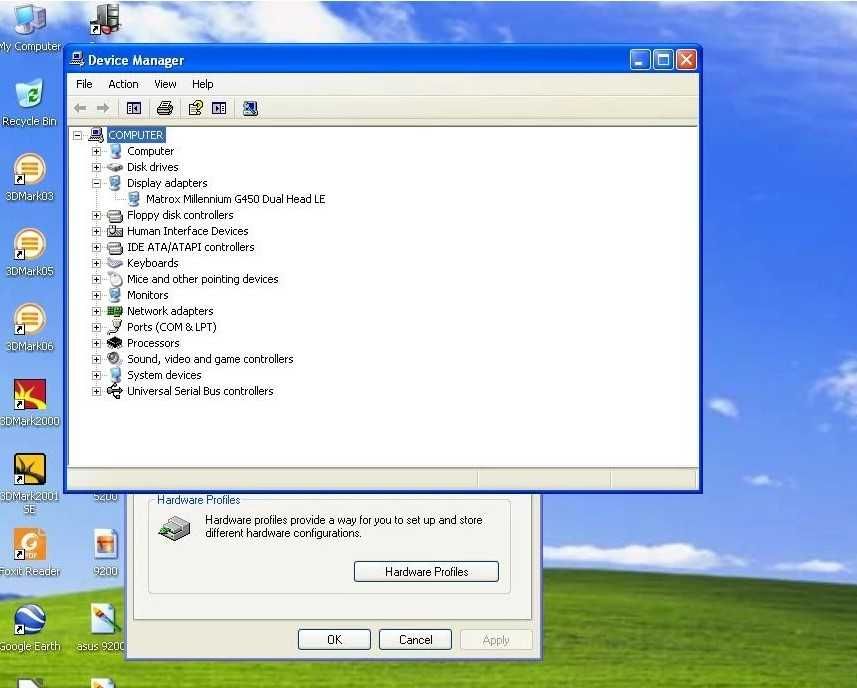Select the Monitors text label

click(x=148, y=295)
